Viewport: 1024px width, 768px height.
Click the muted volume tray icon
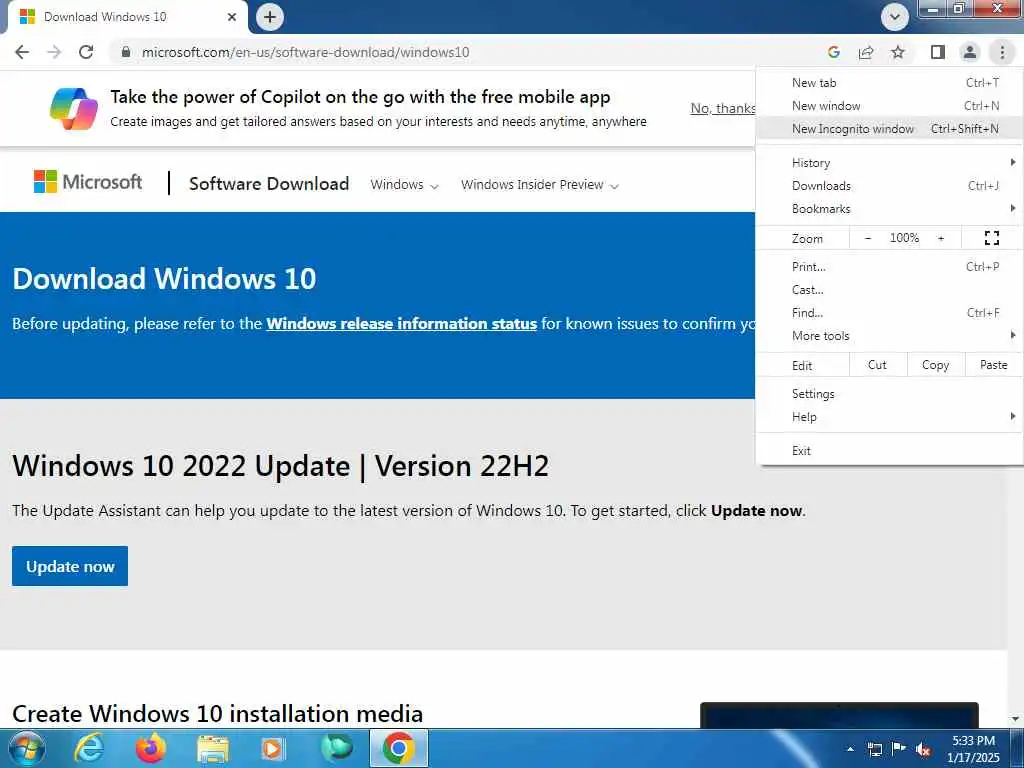point(923,750)
